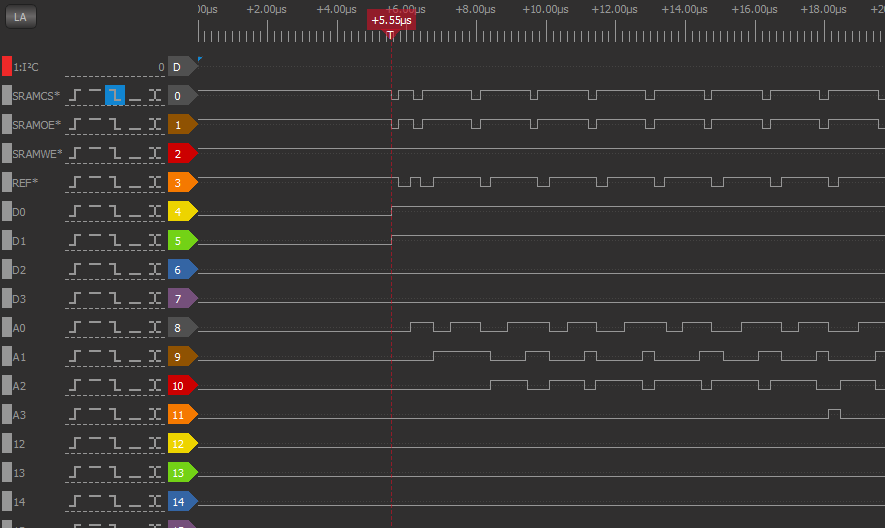Click the purple channel 7 badge
This screenshot has height=528, width=885.
[182, 299]
